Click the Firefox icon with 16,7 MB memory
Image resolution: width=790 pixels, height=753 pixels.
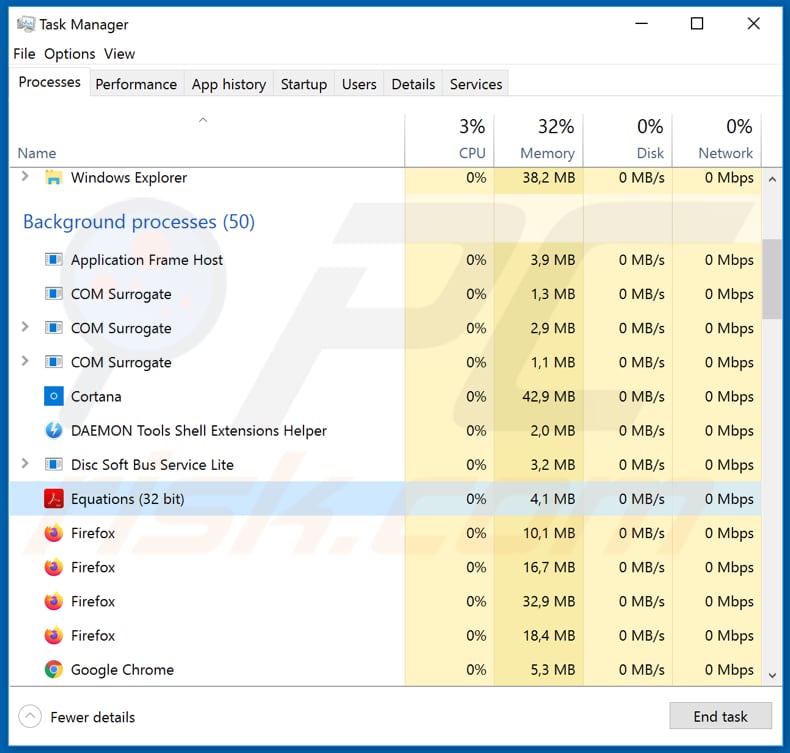(53, 567)
